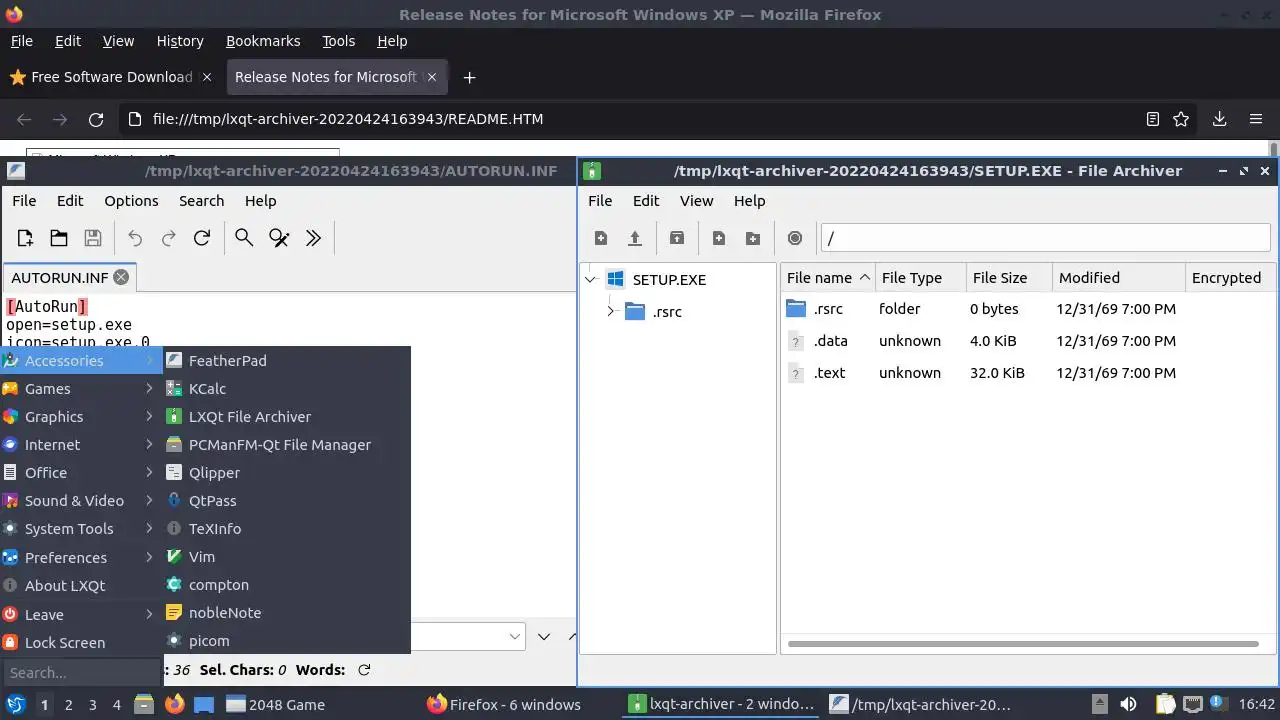This screenshot has height=720, width=1280.
Task: Open the Games submenu in start menu
Action: (x=81, y=389)
